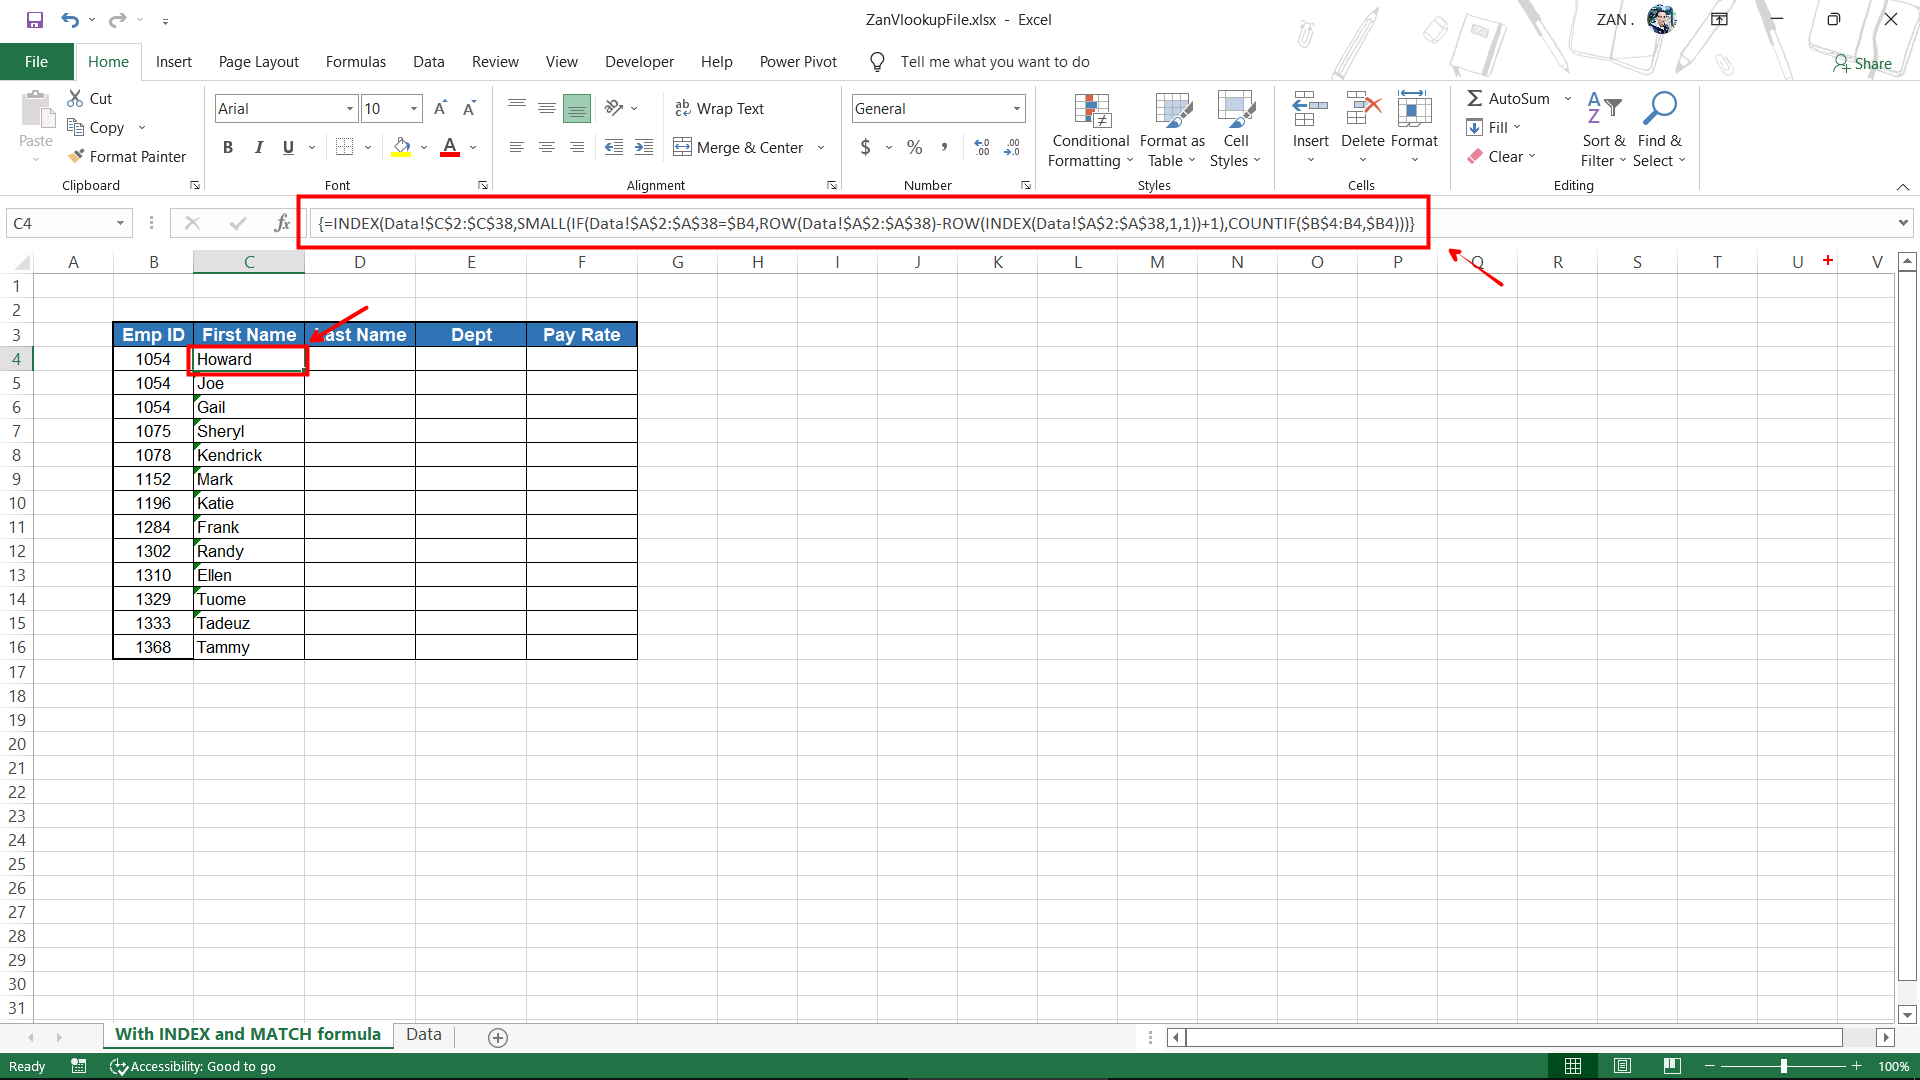This screenshot has height=1080, width=1920.
Task: Expand the Merge & Center dropdown
Action: [820, 147]
